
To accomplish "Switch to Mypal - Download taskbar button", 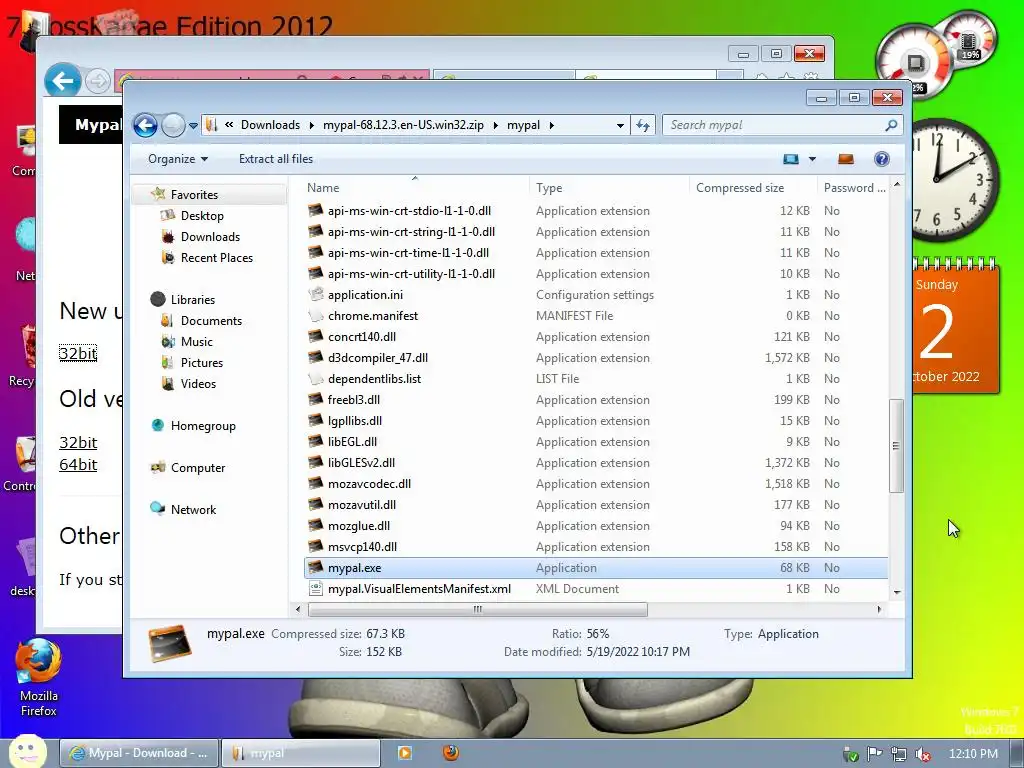I will tap(139, 753).
